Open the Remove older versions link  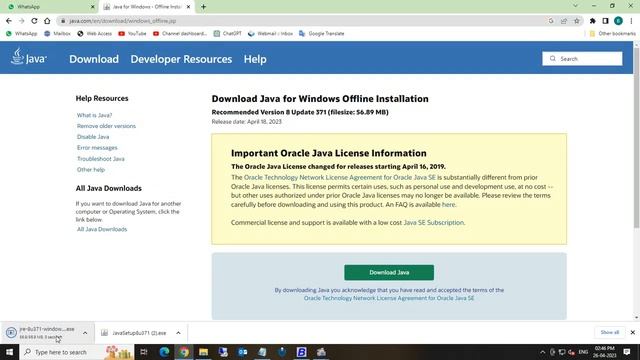[106, 126]
